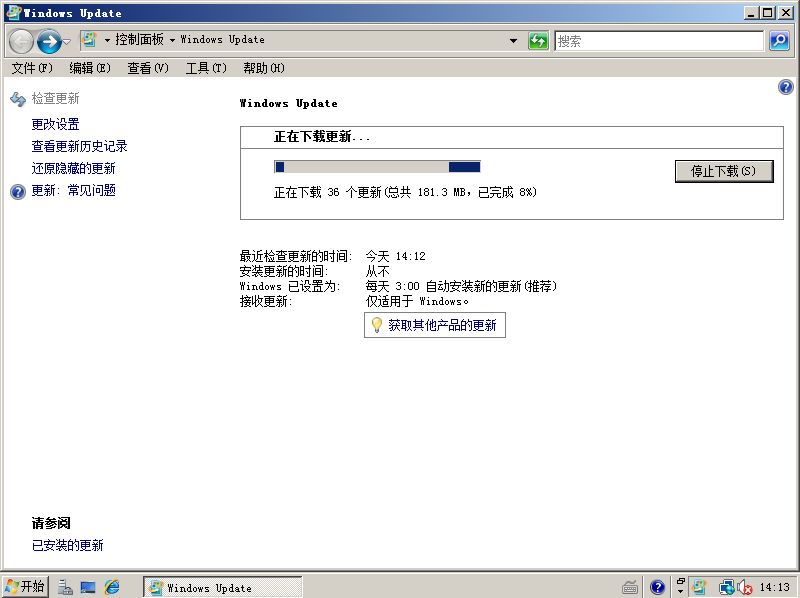Open the 查看(V) menu
Screen dimensions: 800x598
148,68
